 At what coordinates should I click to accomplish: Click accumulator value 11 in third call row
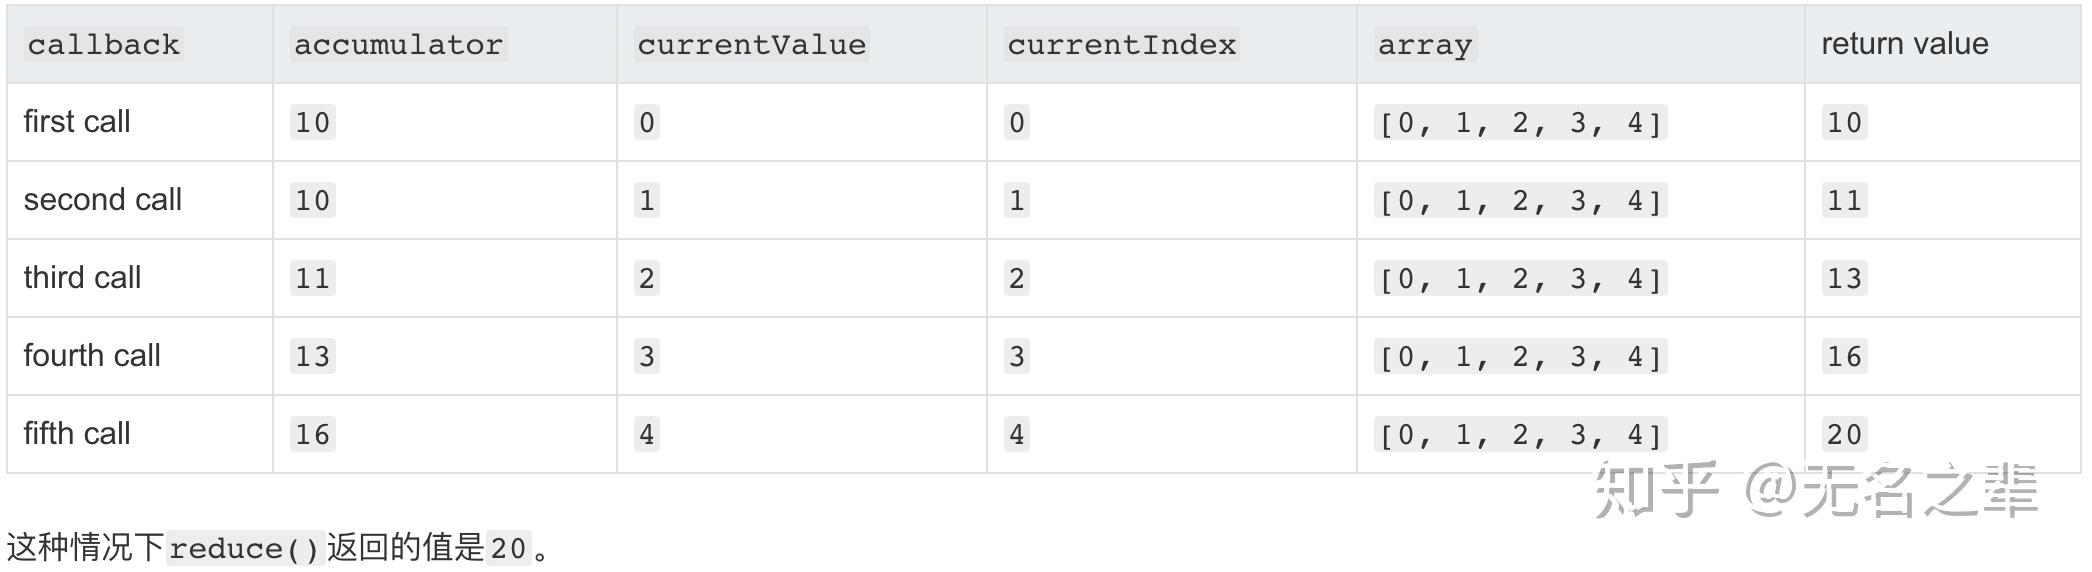[x=312, y=279]
